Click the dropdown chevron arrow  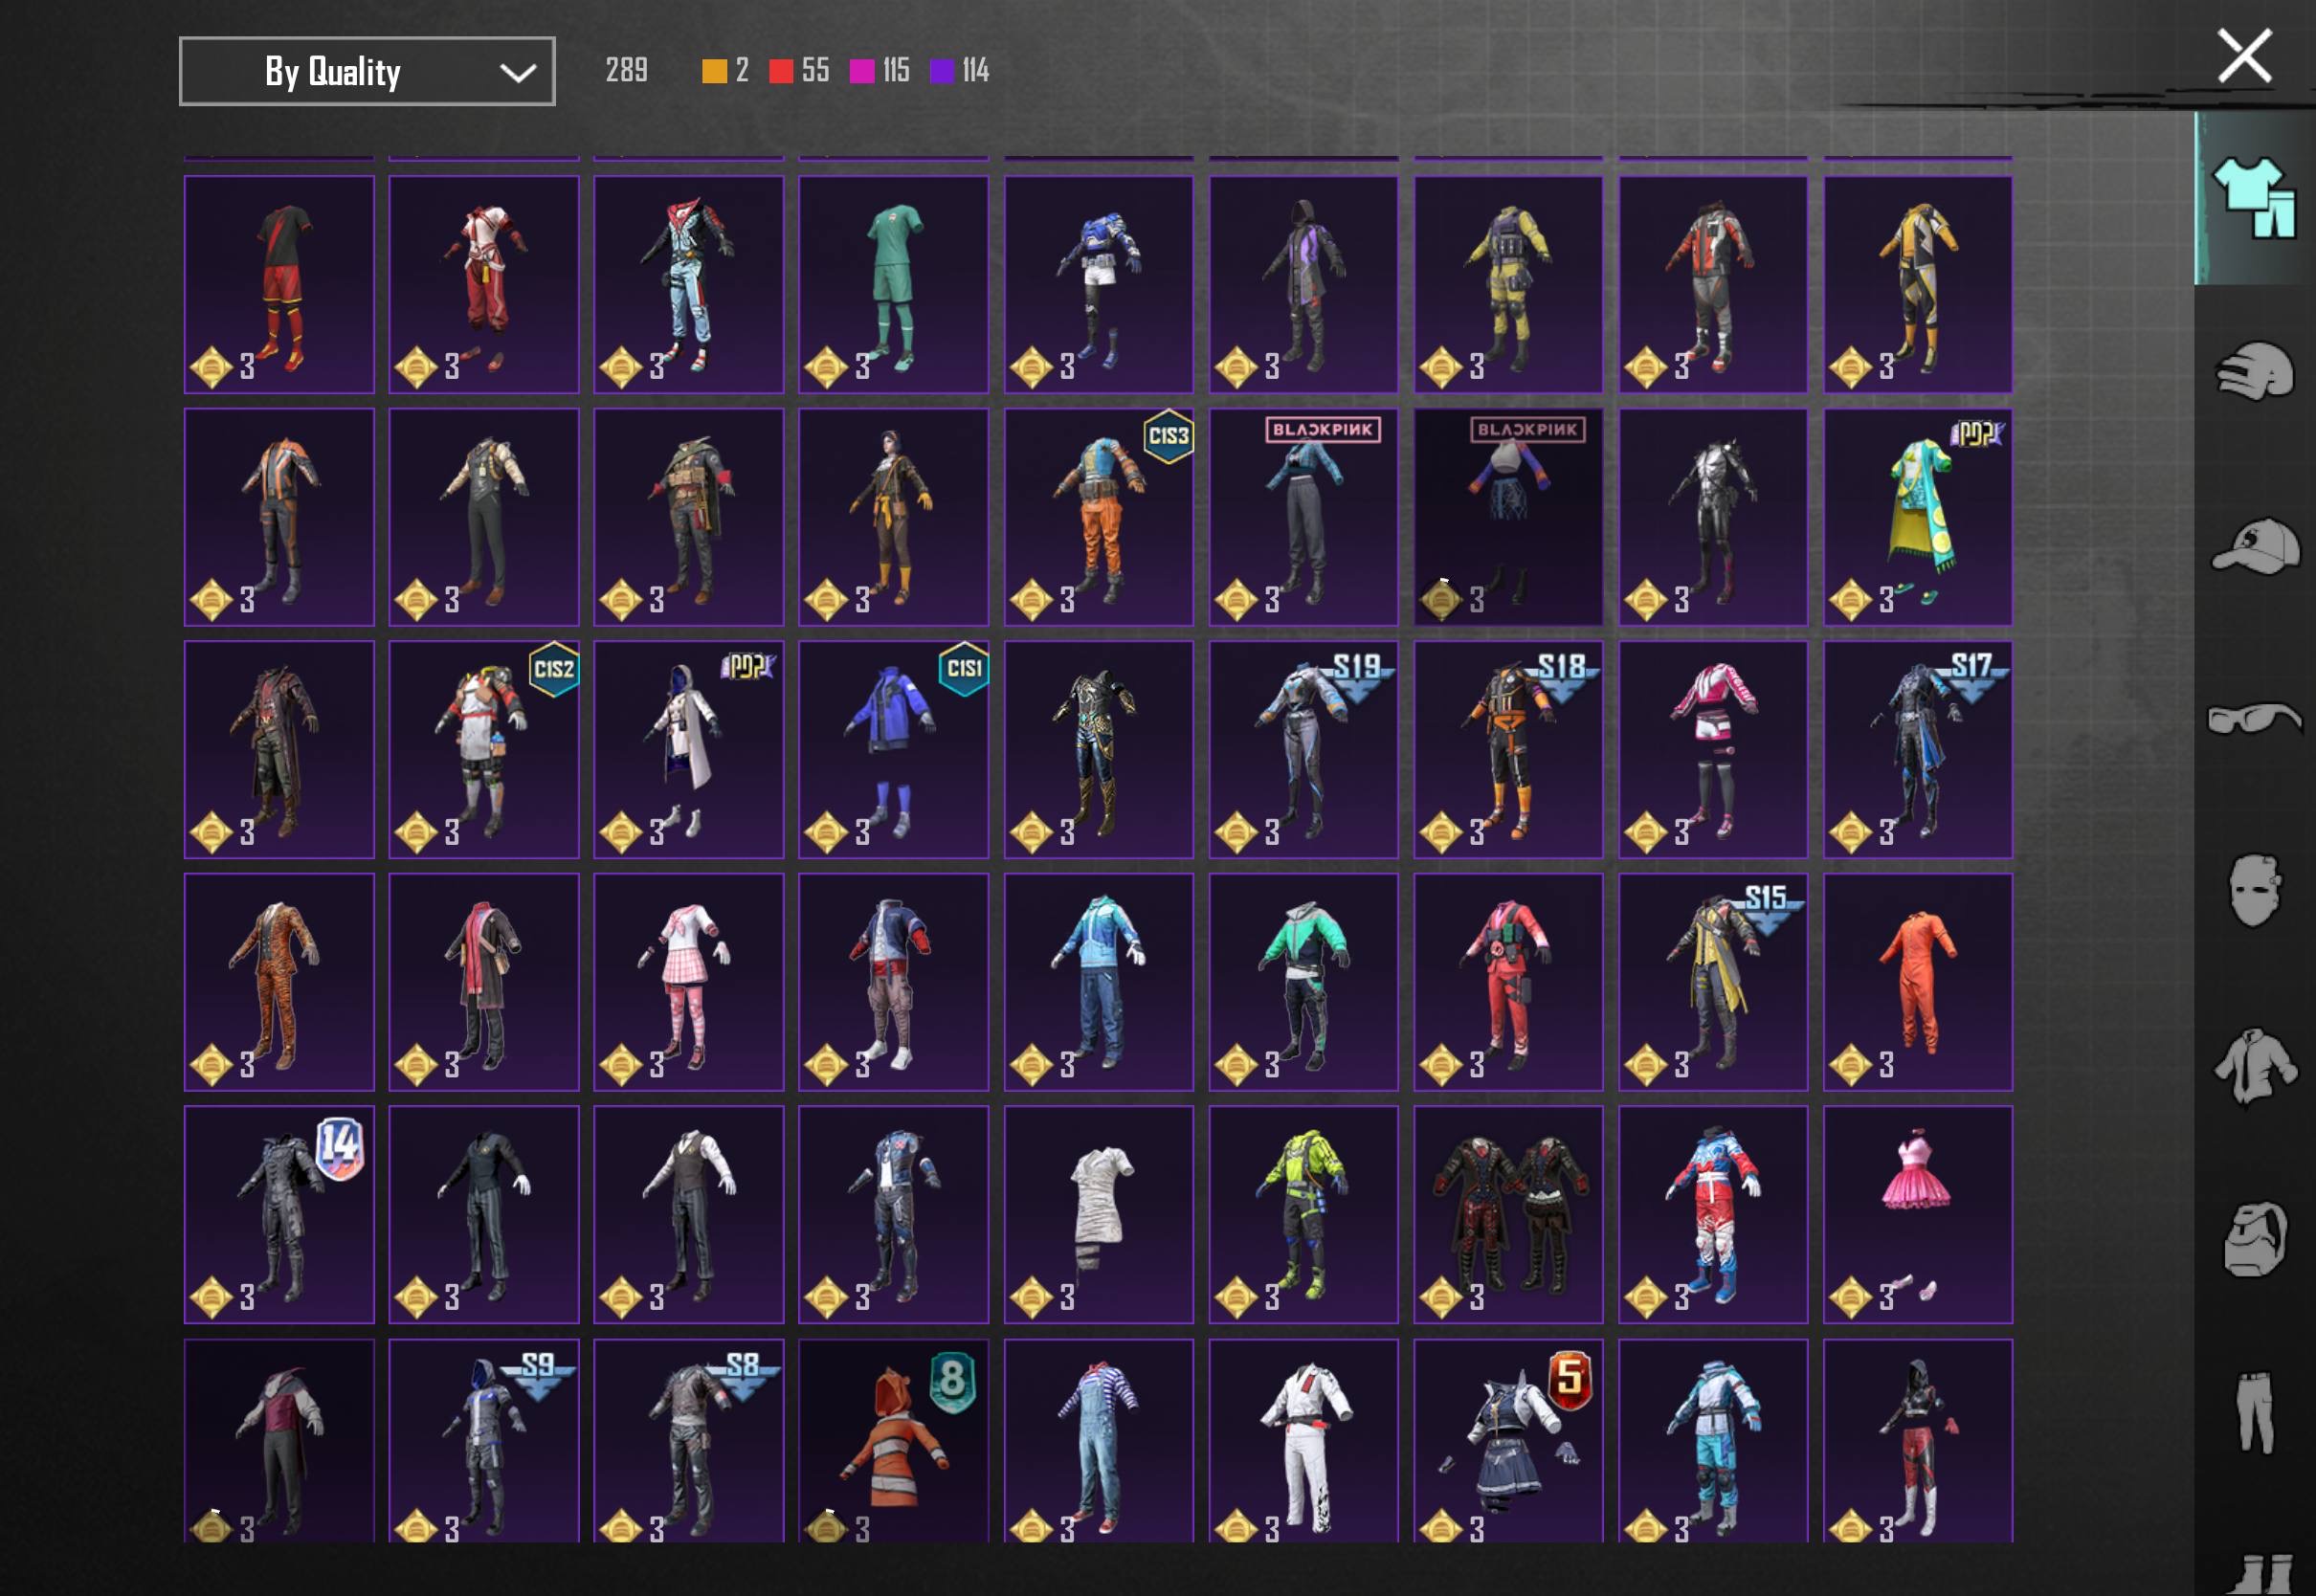click(517, 72)
